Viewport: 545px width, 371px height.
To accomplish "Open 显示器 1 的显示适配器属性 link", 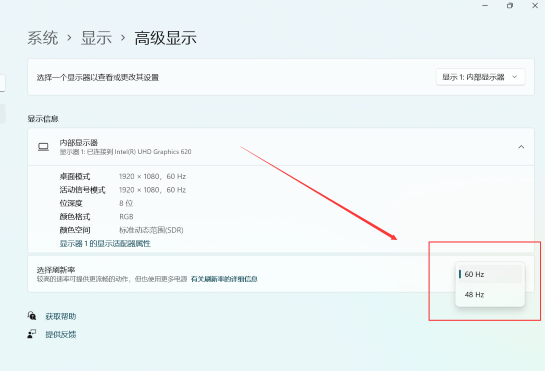I will tap(105, 243).
